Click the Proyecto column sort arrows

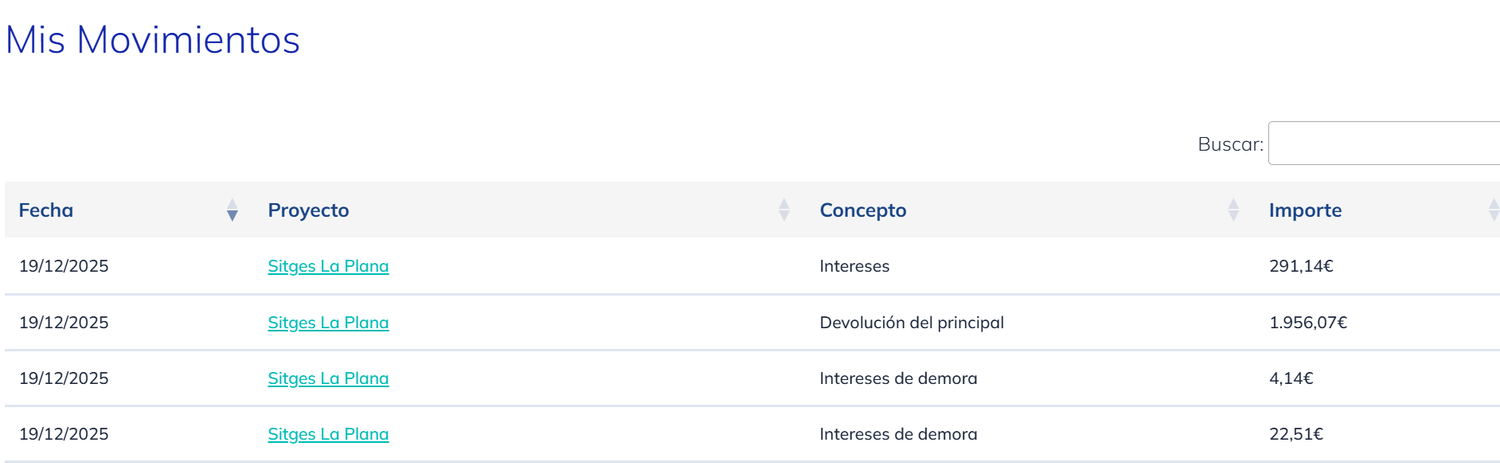(x=784, y=210)
